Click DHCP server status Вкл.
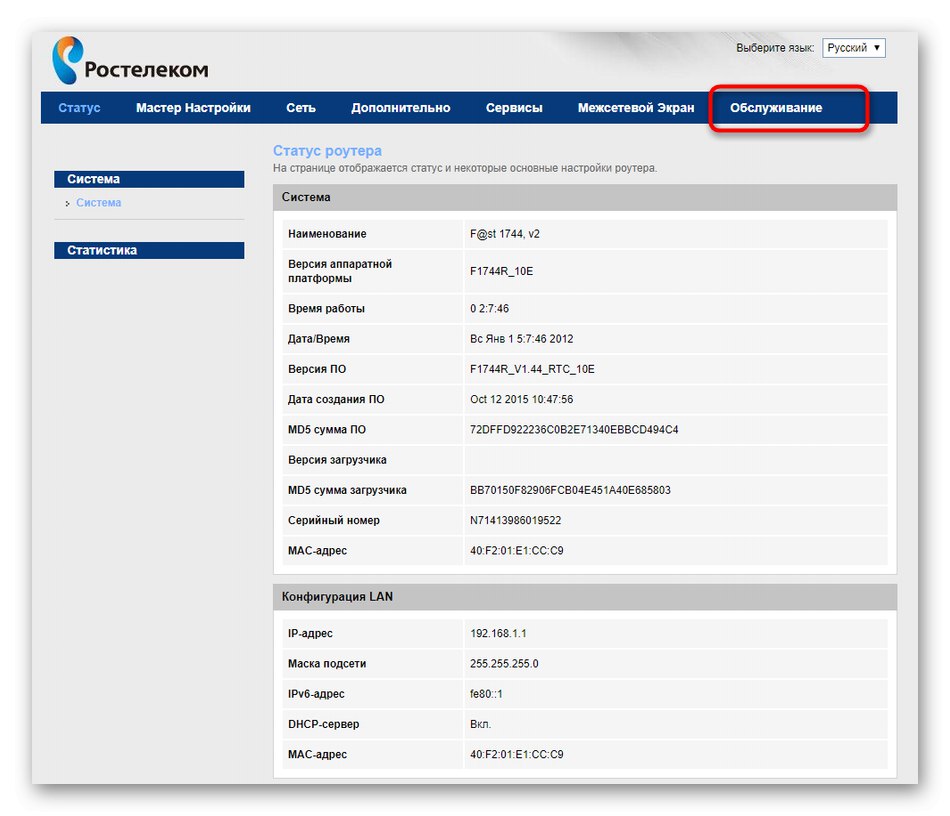Viewport: 950px width, 816px height. (480, 725)
